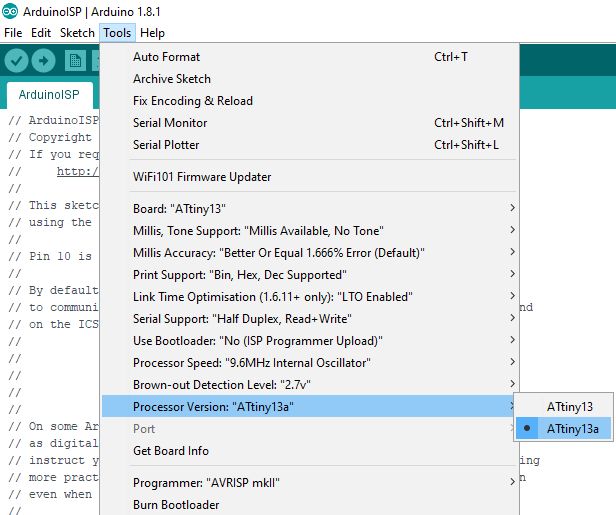The image size is (616, 515).
Task: Expand the Print Support submenu
Action: (x=310, y=275)
